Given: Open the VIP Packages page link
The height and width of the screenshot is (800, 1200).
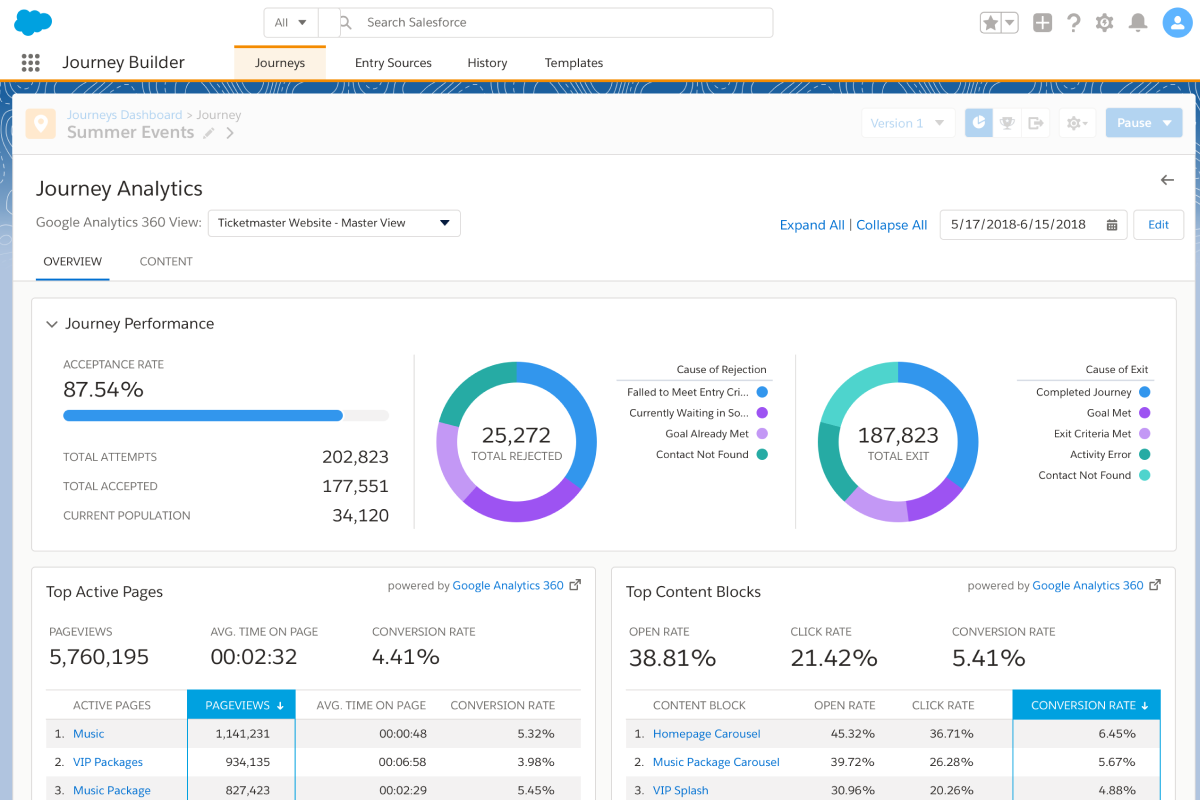Looking at the screenshot, I should pos(108,762).
